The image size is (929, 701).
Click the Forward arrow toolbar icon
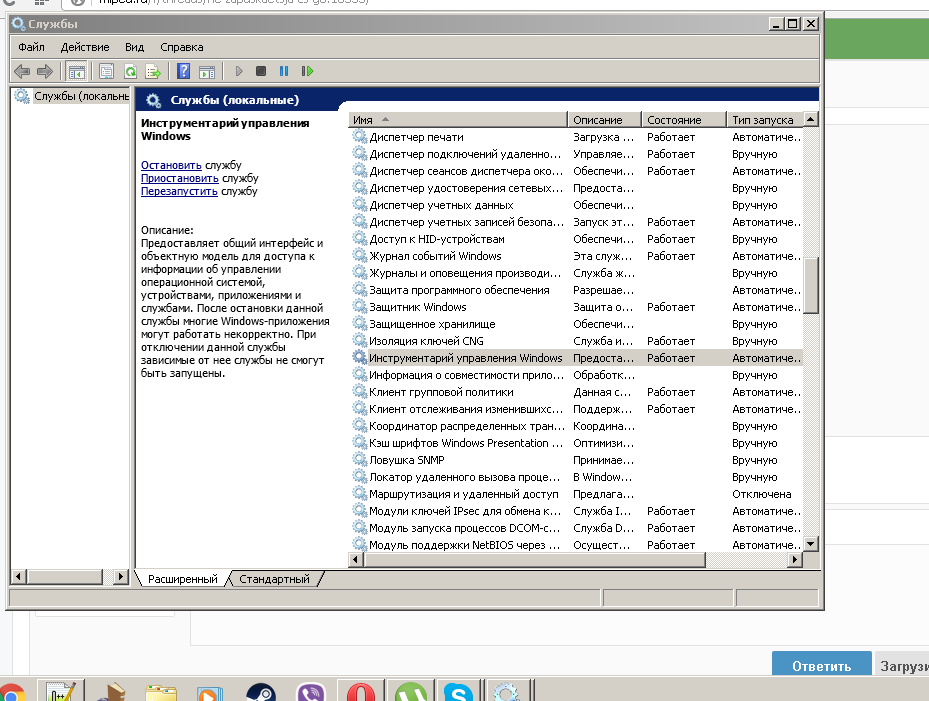pos(45,72)
